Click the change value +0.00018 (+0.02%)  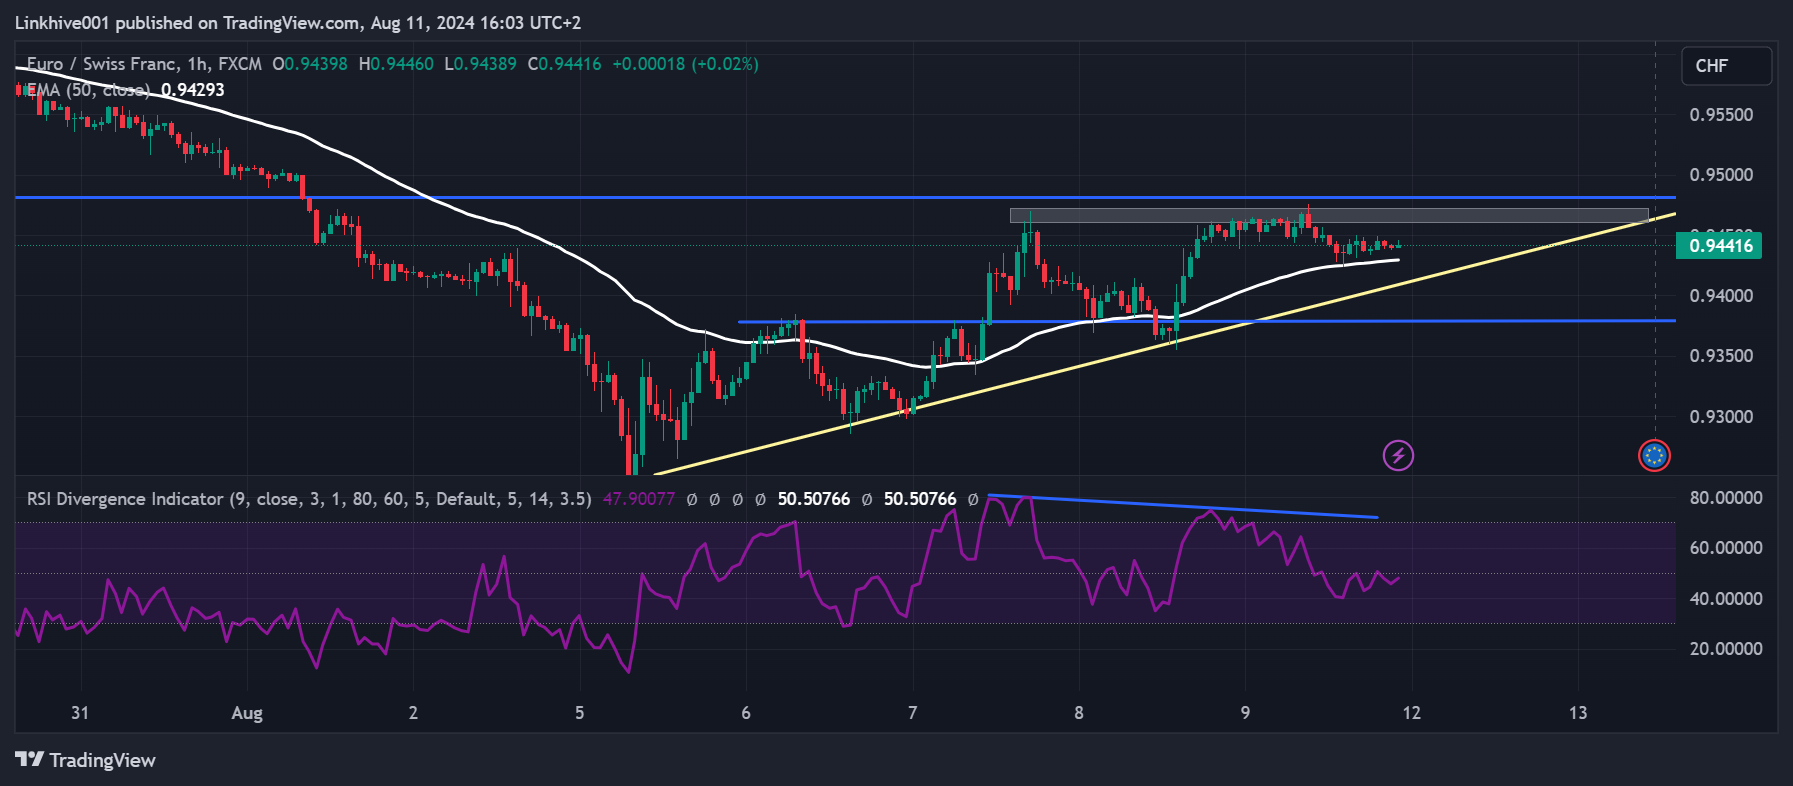(x=685, y=64)
